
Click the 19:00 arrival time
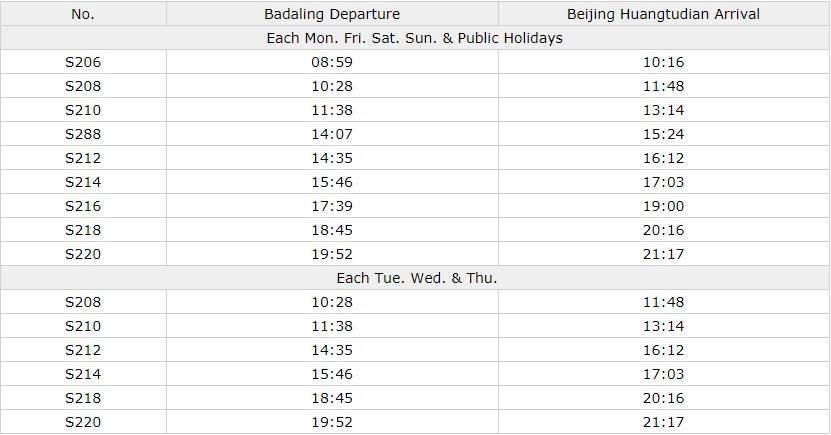(663, 206)
